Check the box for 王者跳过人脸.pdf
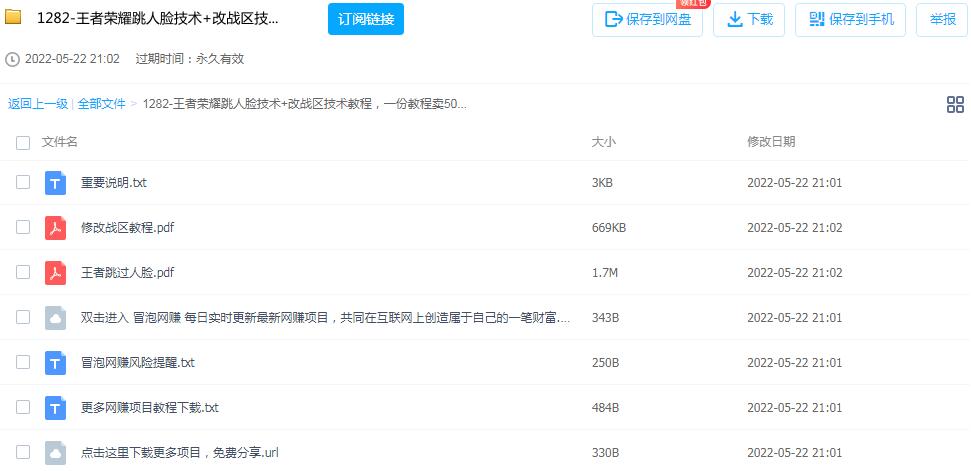The height and width of the screenshot is (471, 971). click(23, 272)
